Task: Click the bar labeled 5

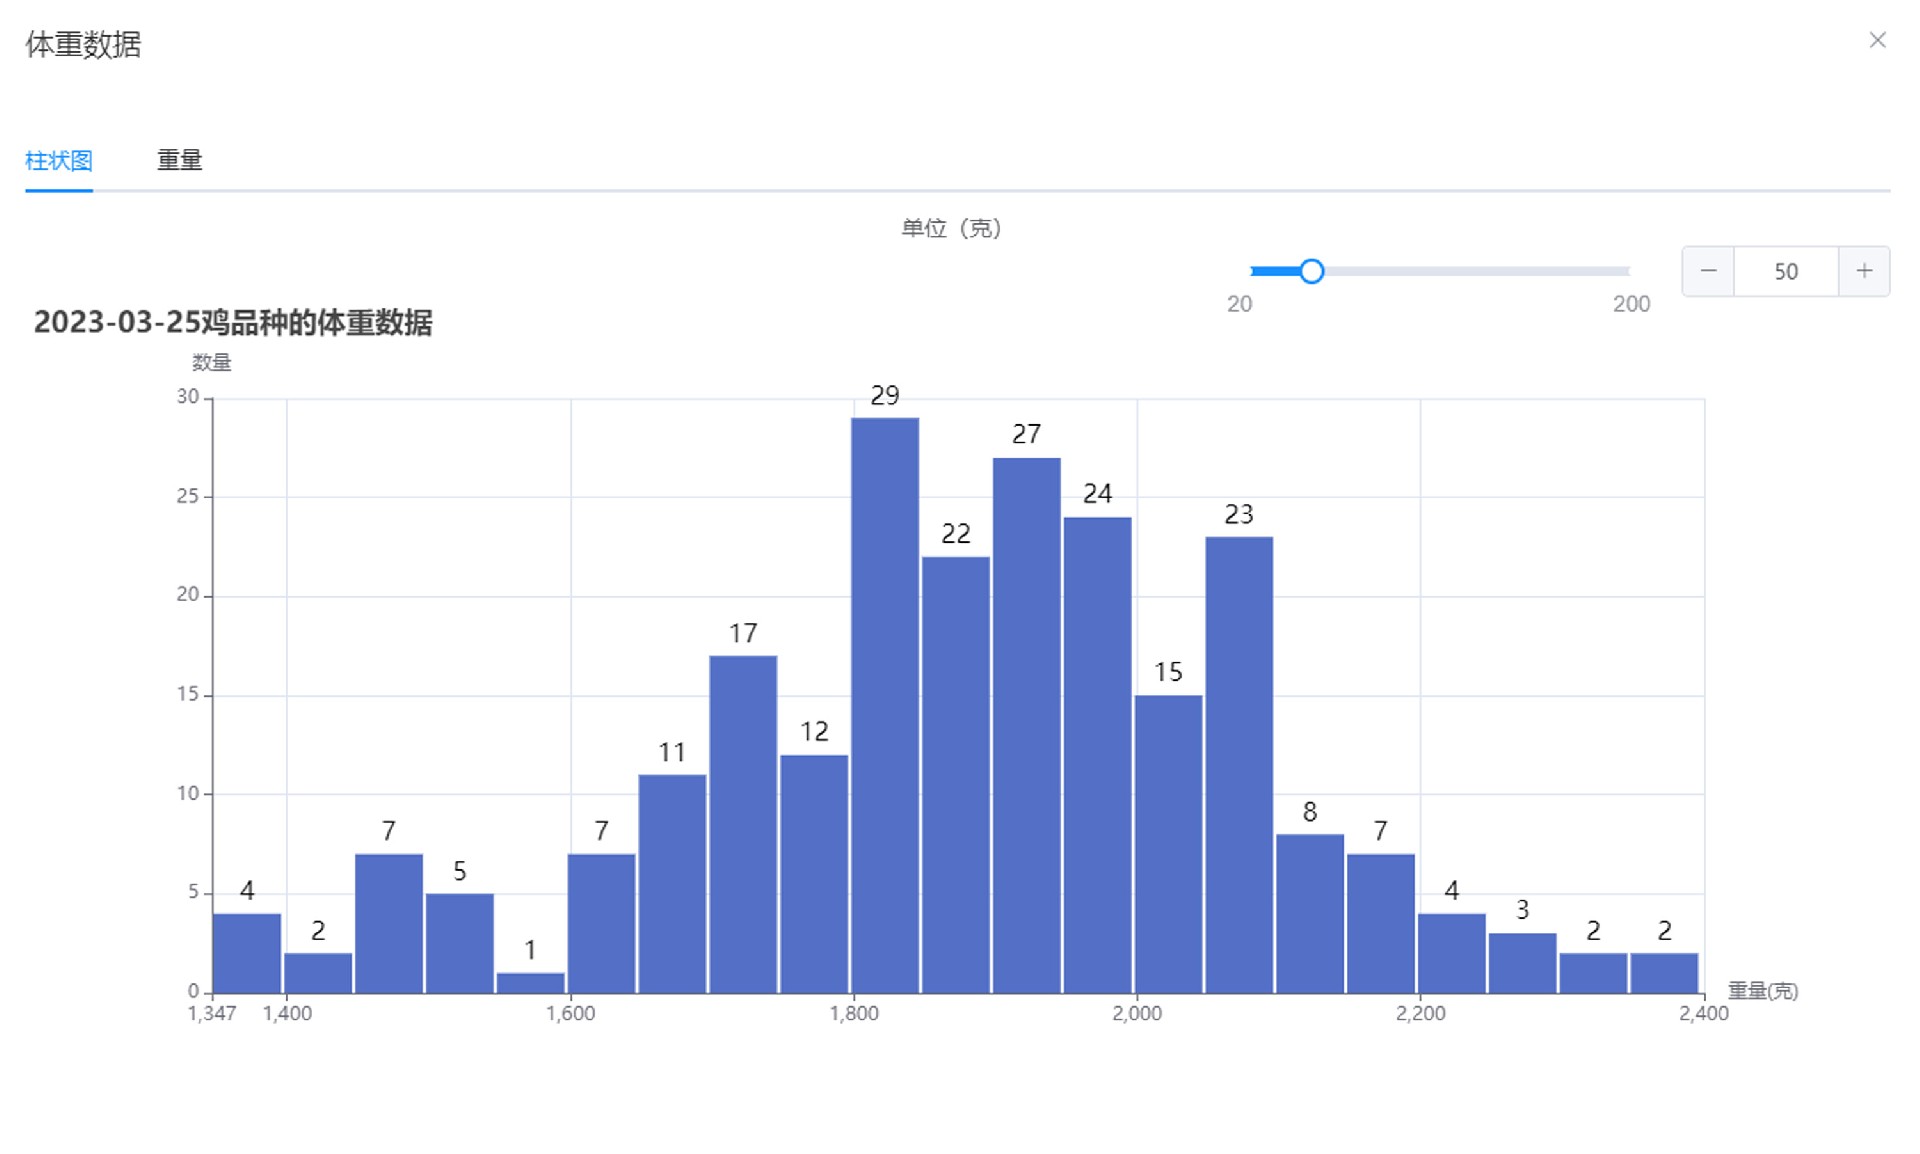Action: pos(460,943)
